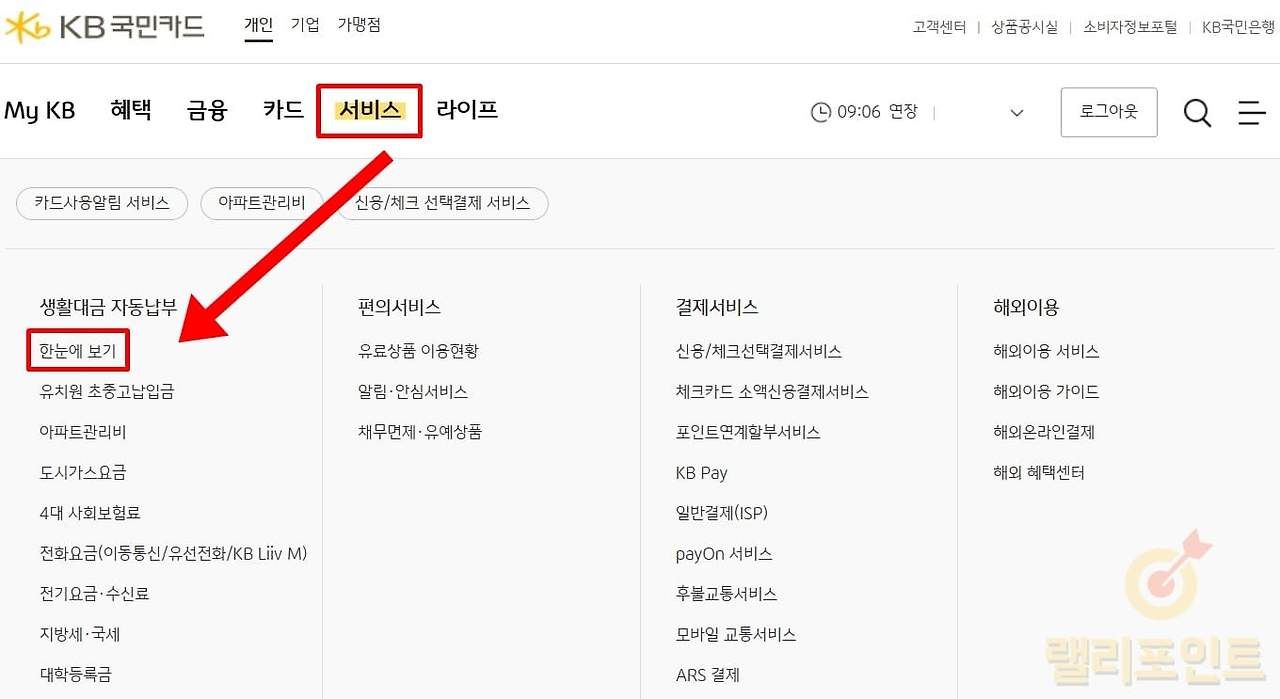Open 해외이용 가이드 link

(x=1046, y=391)
